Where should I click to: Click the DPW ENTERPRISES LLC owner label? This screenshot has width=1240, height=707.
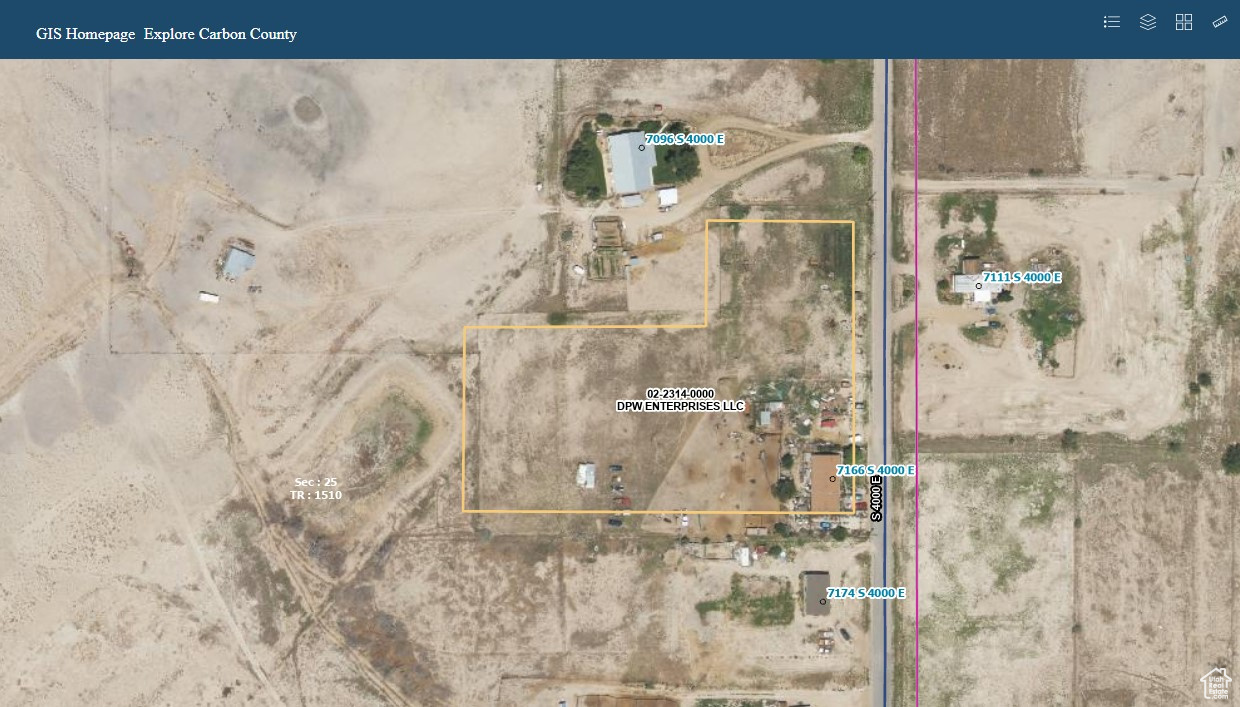680,406
